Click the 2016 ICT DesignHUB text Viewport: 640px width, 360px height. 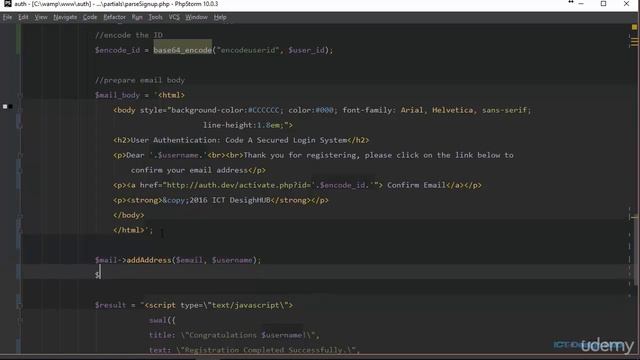pyautogui.click(x=230, y=200)
